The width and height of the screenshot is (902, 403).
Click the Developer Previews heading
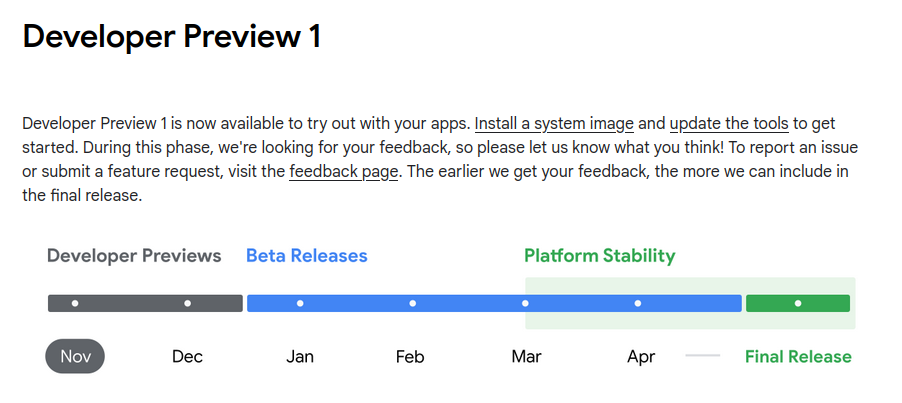134,256
